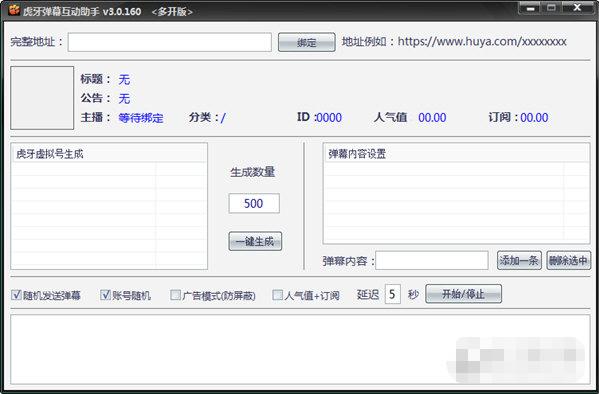Screen dimensions: 599x394
Task: Click the 延迟 seconds field showing 5
Action: (x=392, y=294)
